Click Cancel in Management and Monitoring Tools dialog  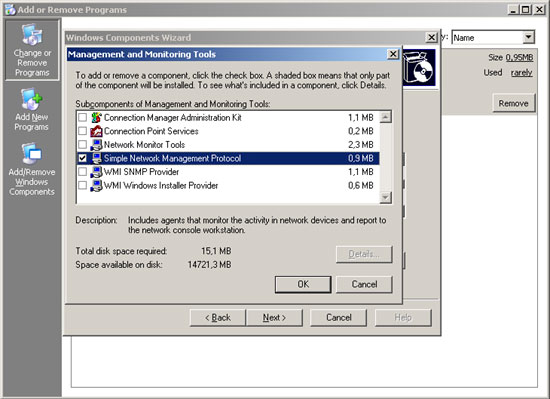click(x=364, y=284)
